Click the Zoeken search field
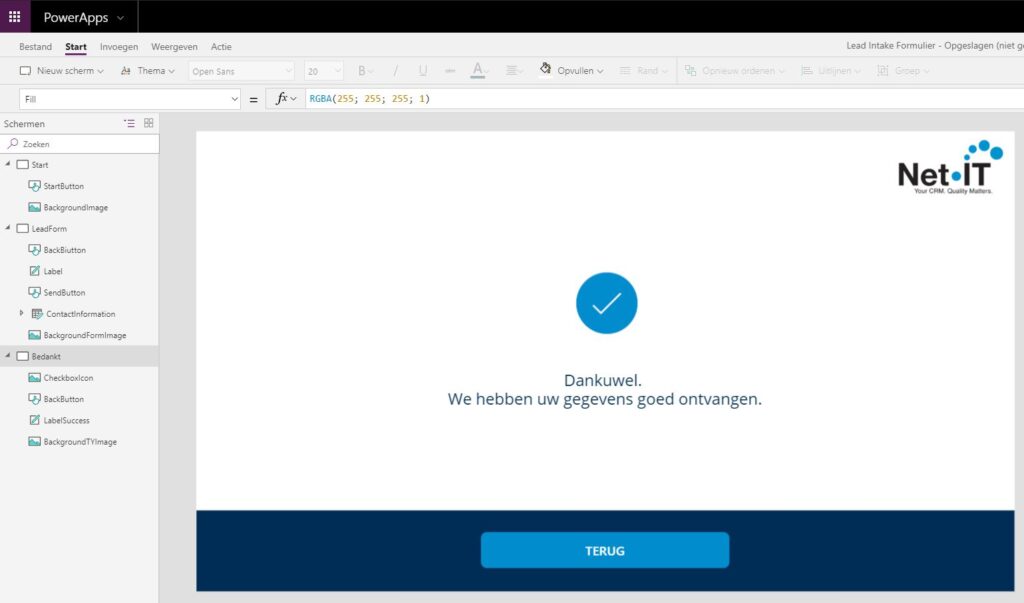 [x=85, y=144]
